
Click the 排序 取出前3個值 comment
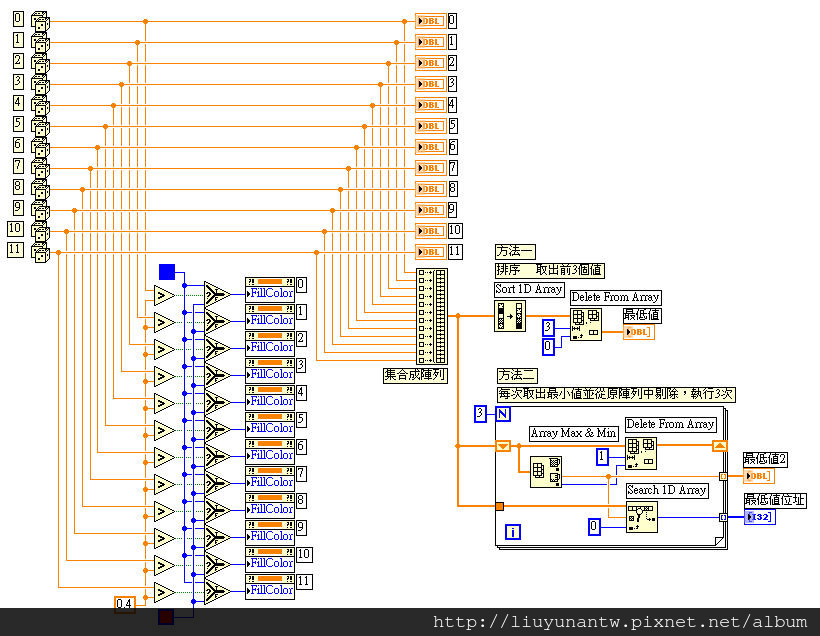(550, 270)
